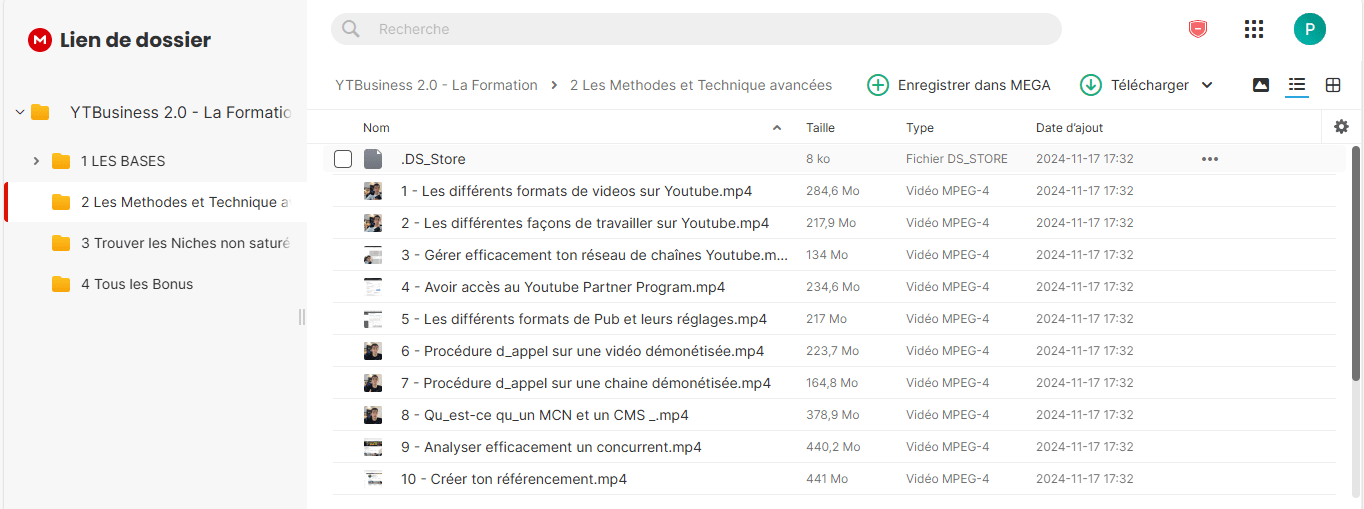Screen dimensions: 1364x509
Task: Click the 440,2 Mo size value
Action: tap(833, 447)
